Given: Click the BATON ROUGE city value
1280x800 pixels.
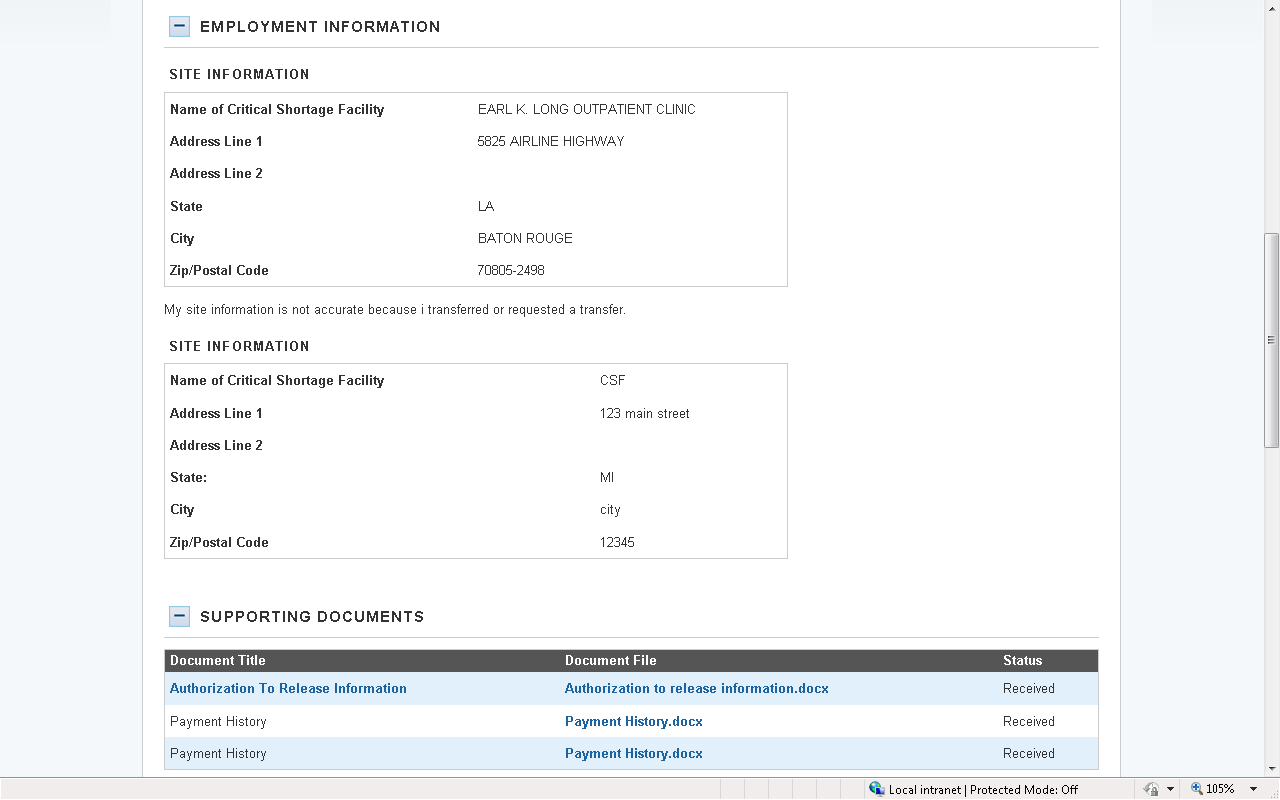Looking at the screenshot, I should 525,239.
